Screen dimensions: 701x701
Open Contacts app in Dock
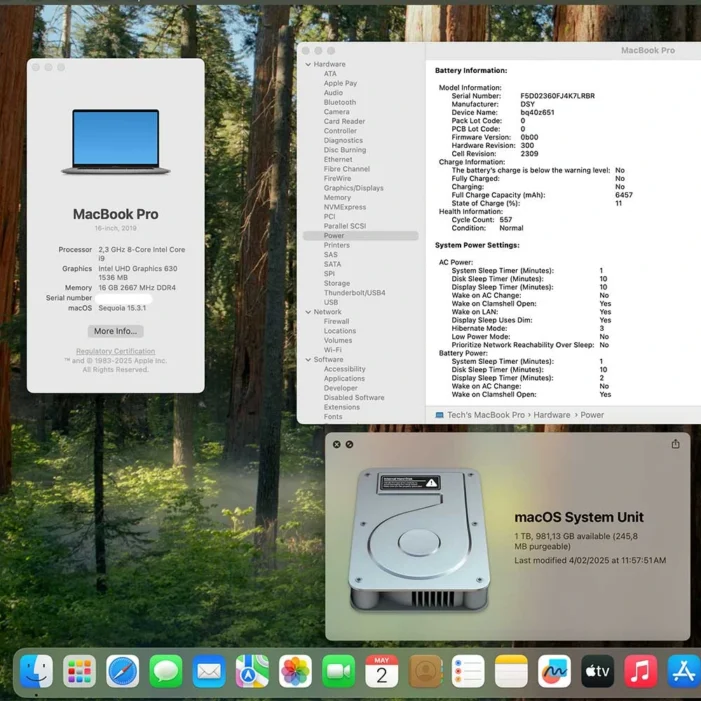coord(425,671)
